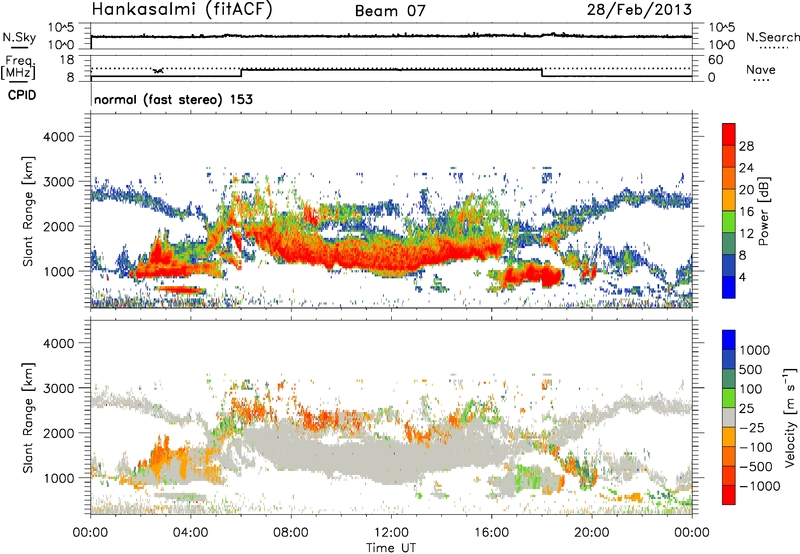800x554 pixels.
Task: Click the 'Power [dB]' colorbar label
Action: coord(763,211)
